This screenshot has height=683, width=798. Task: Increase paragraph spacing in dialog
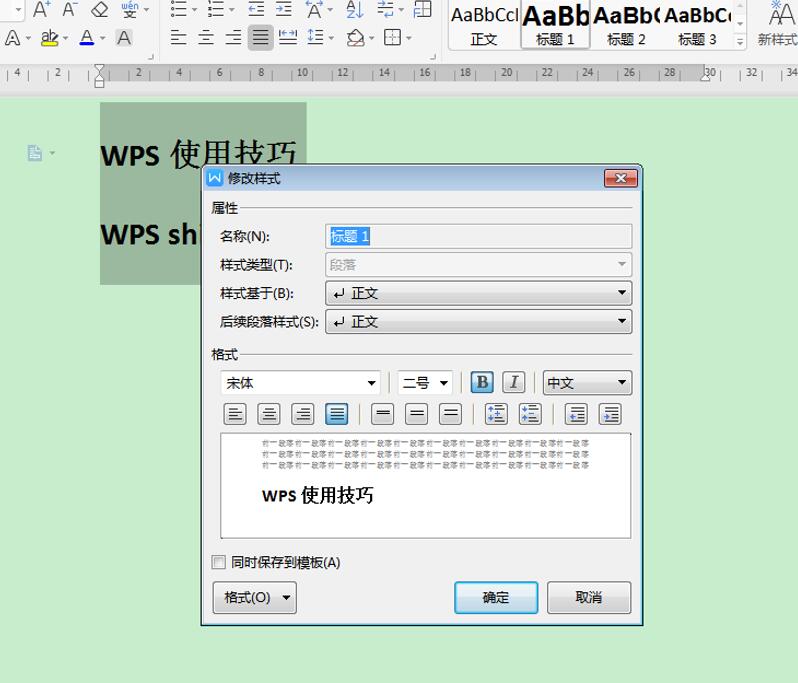[496, 414]
